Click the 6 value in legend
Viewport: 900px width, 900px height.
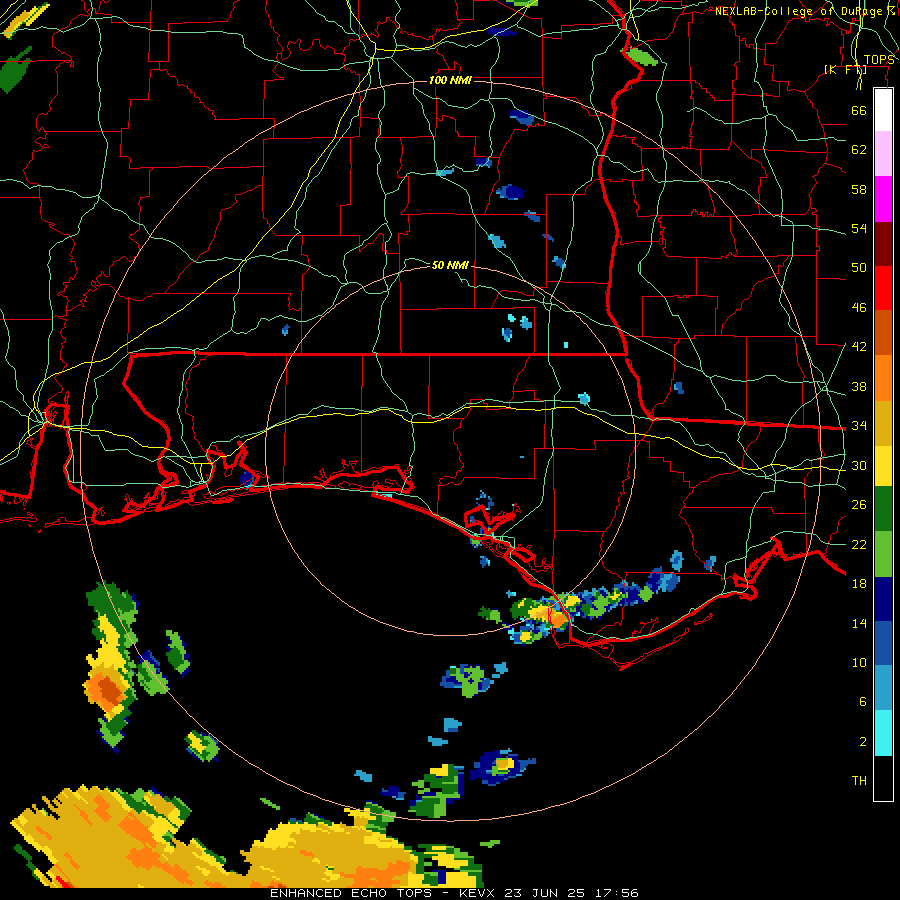click(863, 702)
